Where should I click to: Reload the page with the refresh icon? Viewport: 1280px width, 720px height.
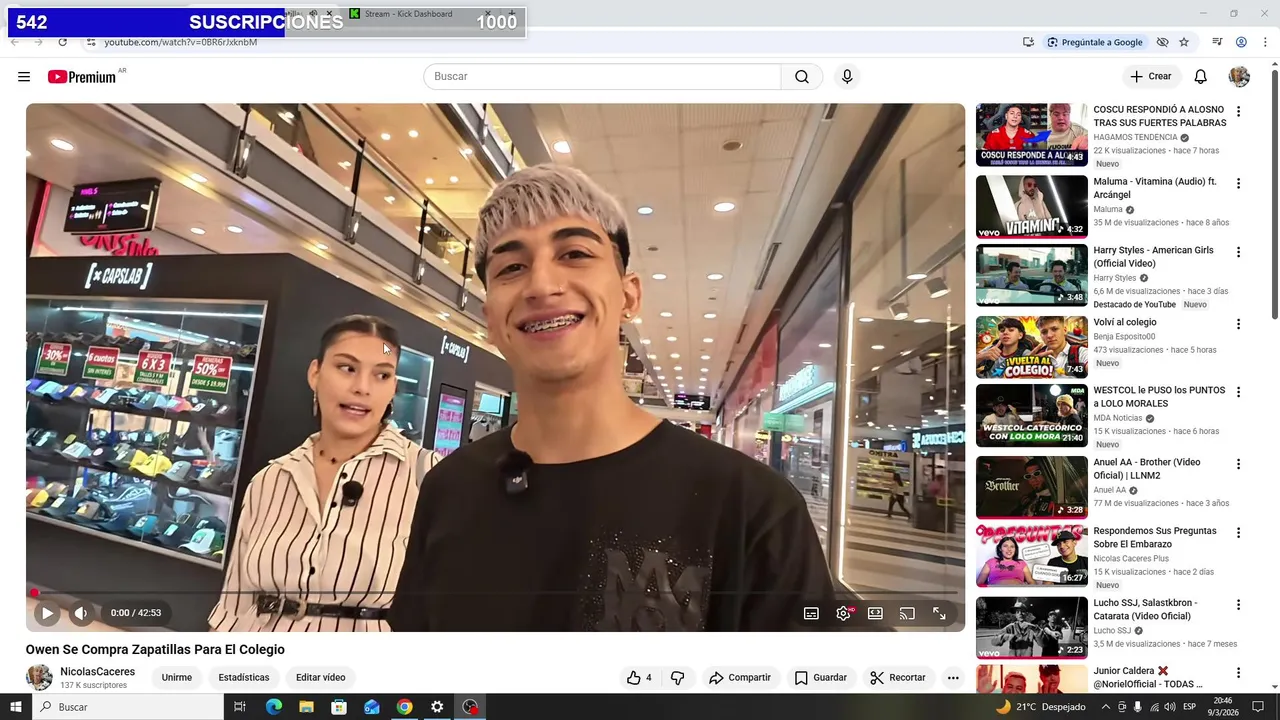[x=62, y=42]
